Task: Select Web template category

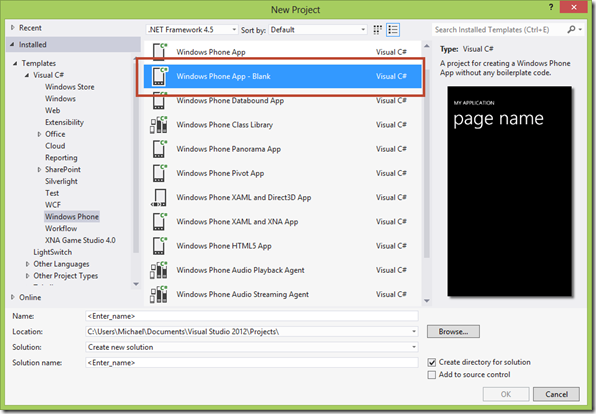Action: pos(52,110)
